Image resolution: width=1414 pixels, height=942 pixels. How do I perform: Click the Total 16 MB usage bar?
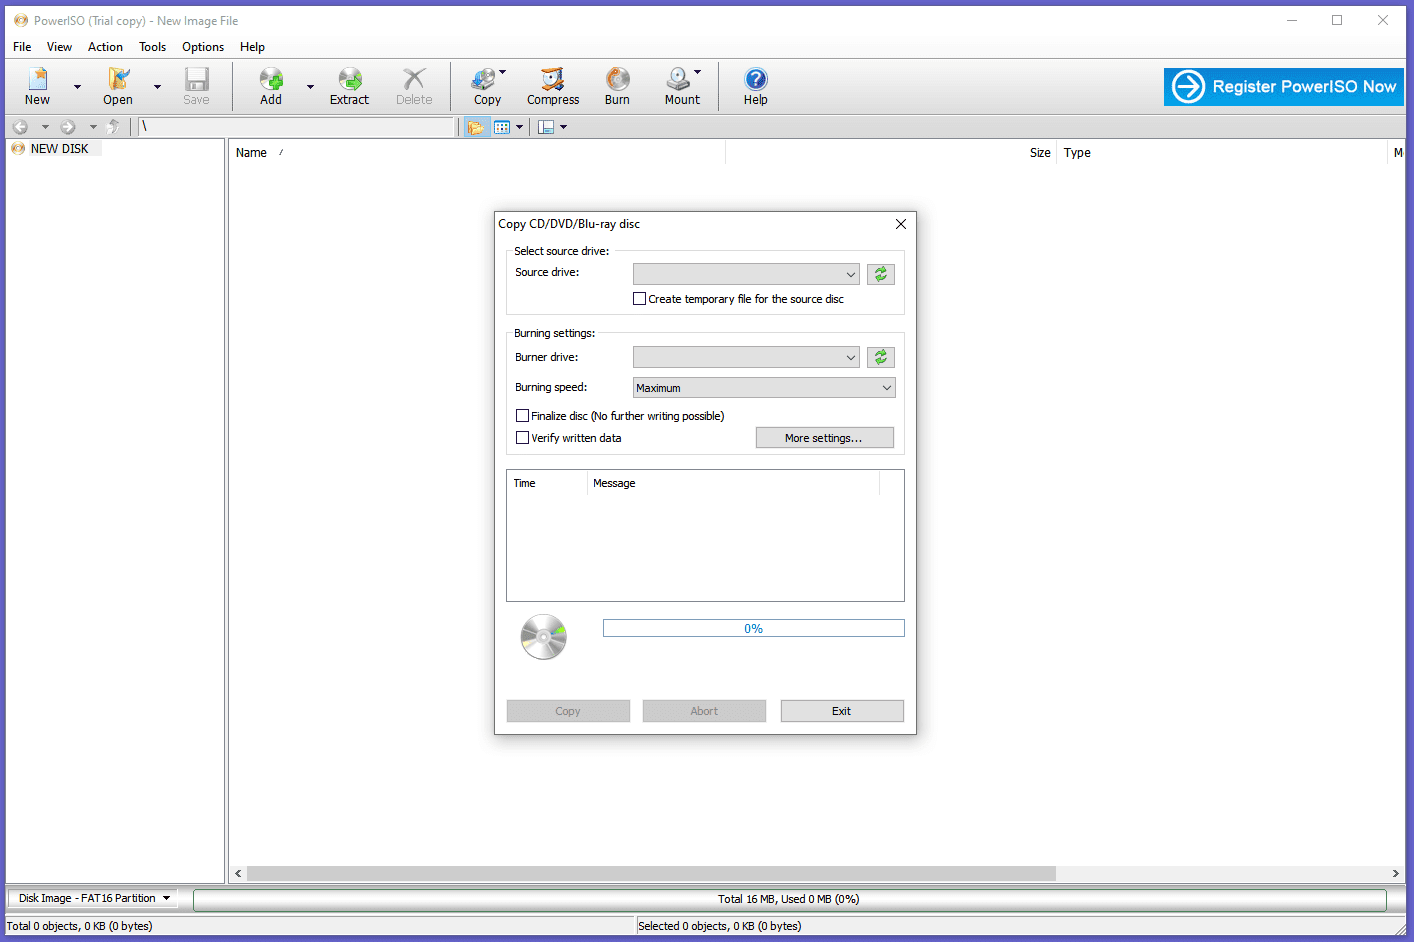[789, 899]
